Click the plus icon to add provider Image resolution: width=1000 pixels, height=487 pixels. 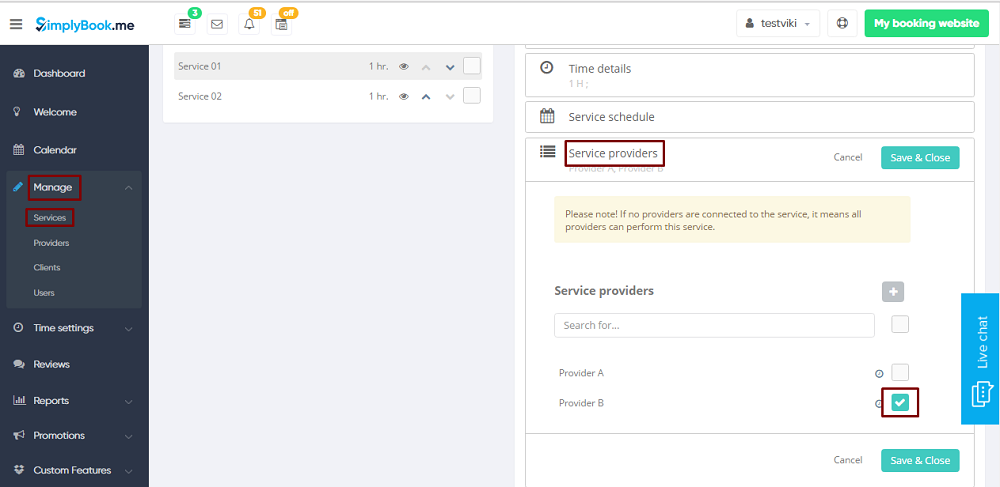893,291
